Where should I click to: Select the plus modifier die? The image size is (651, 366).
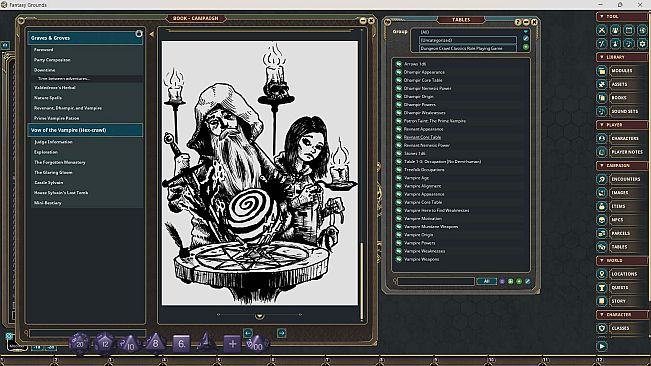point(232,344)
